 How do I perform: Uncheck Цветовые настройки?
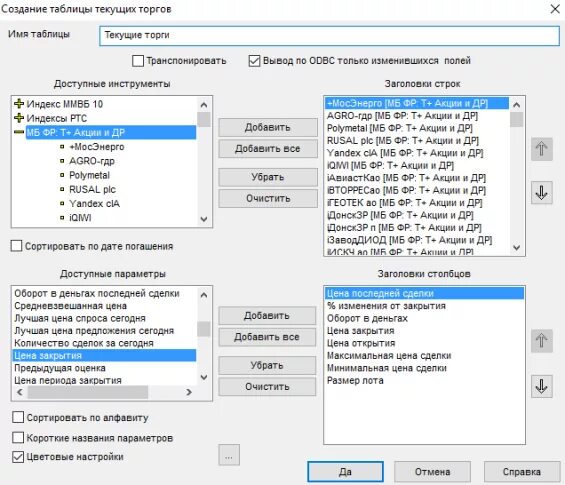click(x=18, y=457)
